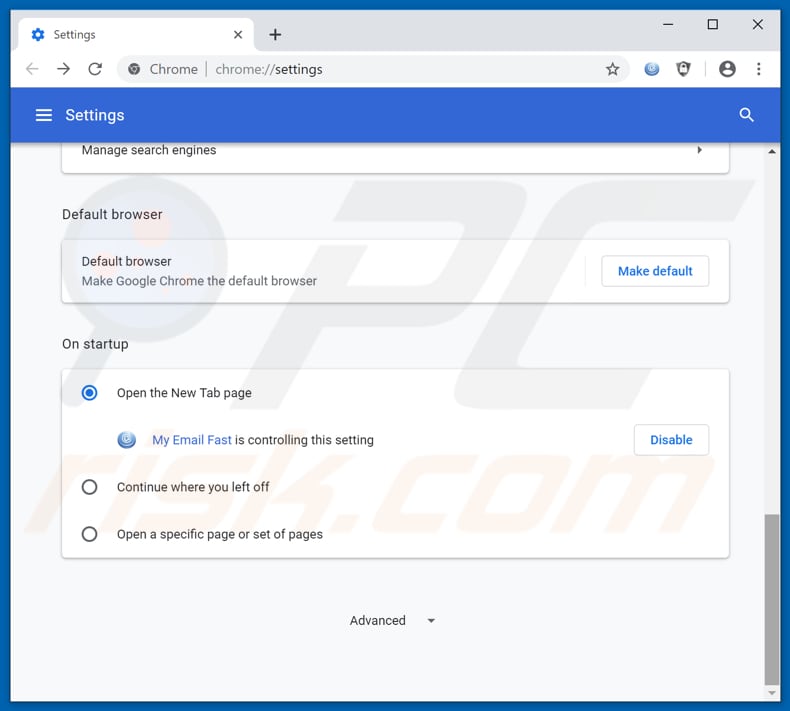Image resolution: width=790 pixels, height=711 pixels.
Task: Click the Make default button
Action: (x=655, y=271)
